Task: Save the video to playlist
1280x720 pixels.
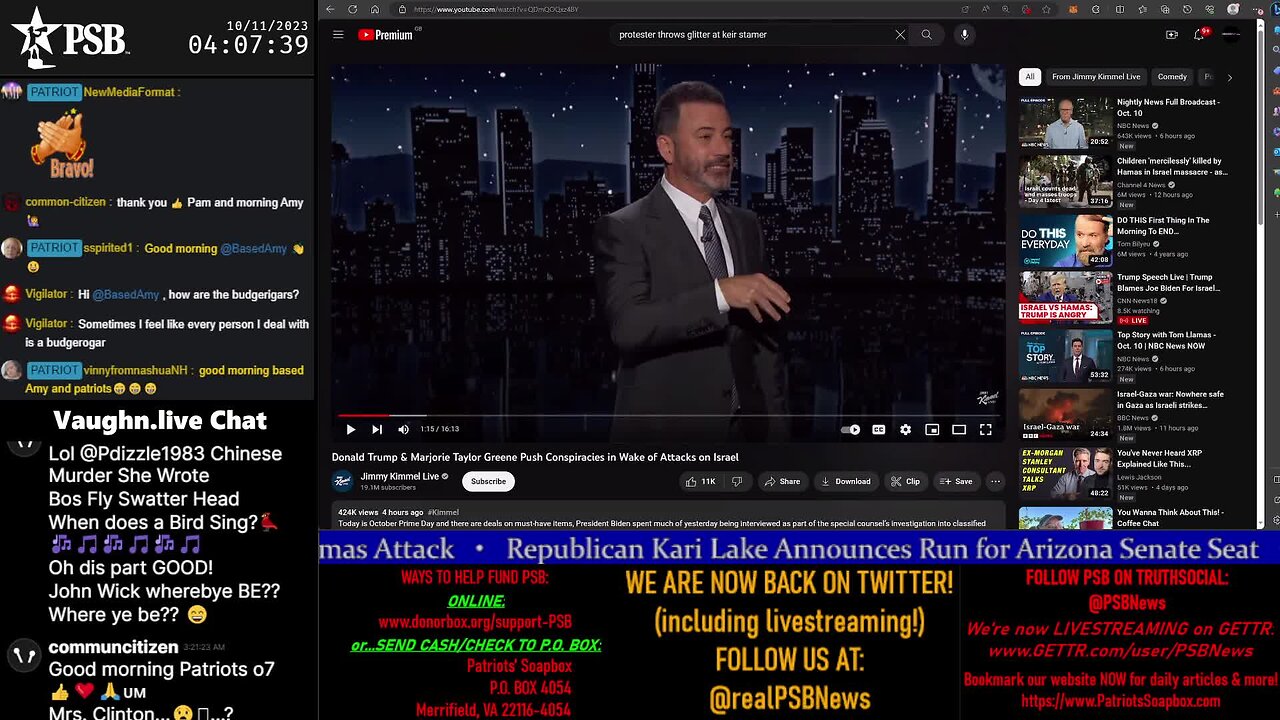Action: 955,481
